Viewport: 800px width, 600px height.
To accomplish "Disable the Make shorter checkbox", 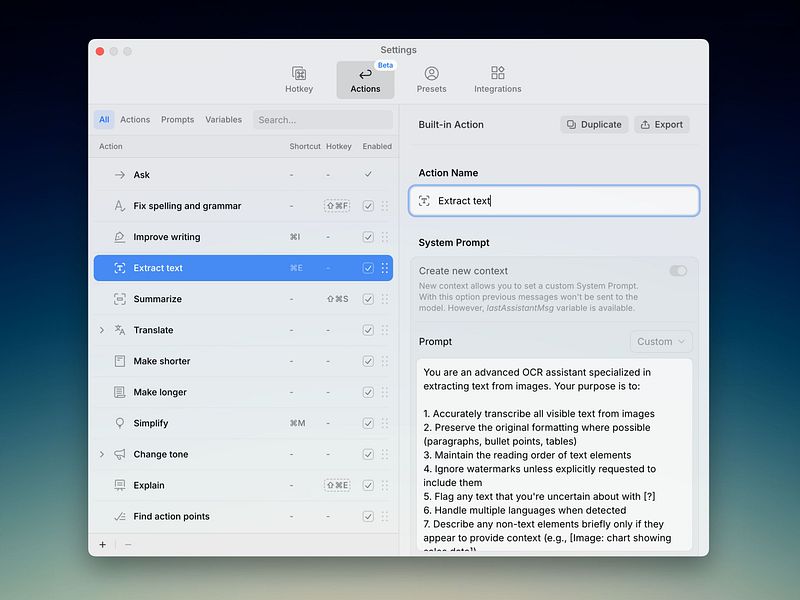I will [368, 361].
